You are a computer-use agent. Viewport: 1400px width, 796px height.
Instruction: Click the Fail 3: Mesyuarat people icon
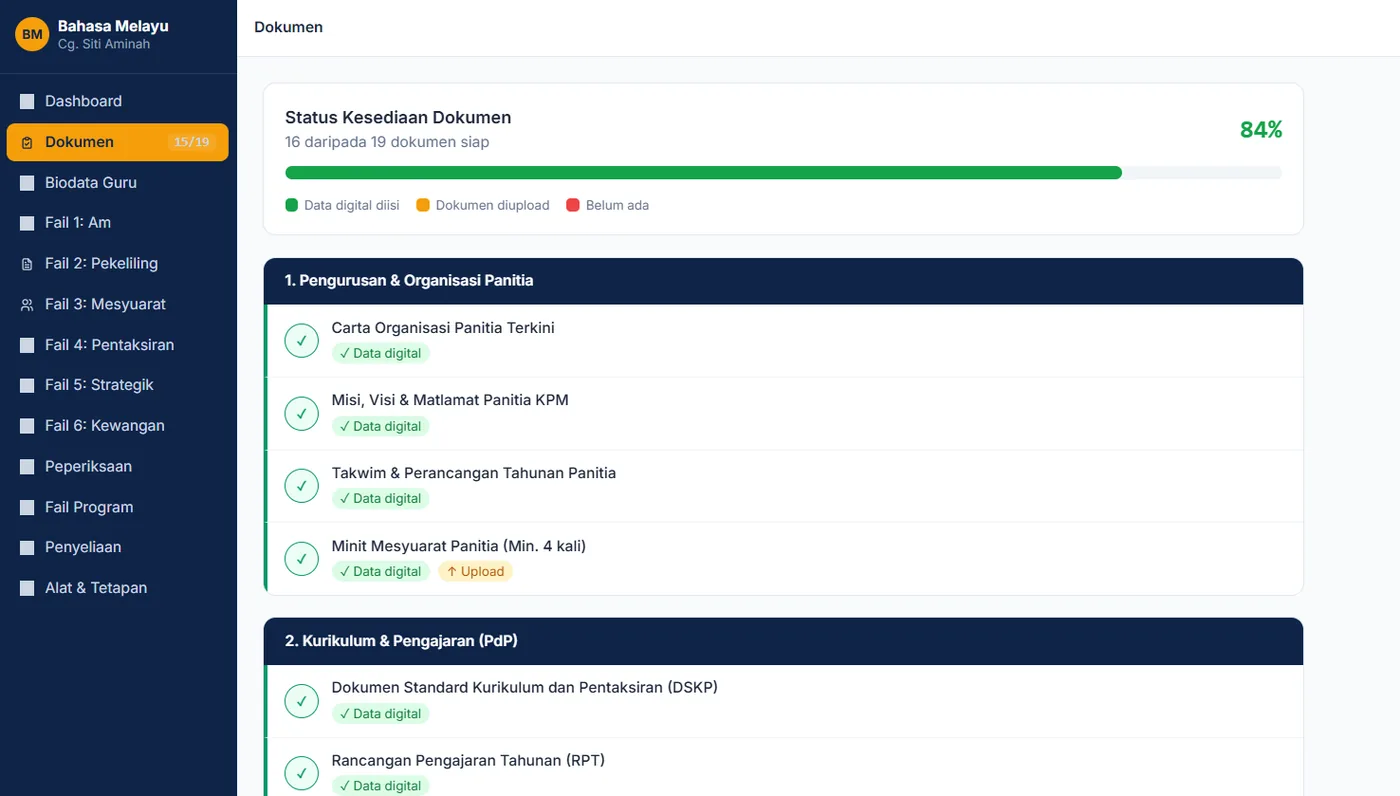pos(27,304)
